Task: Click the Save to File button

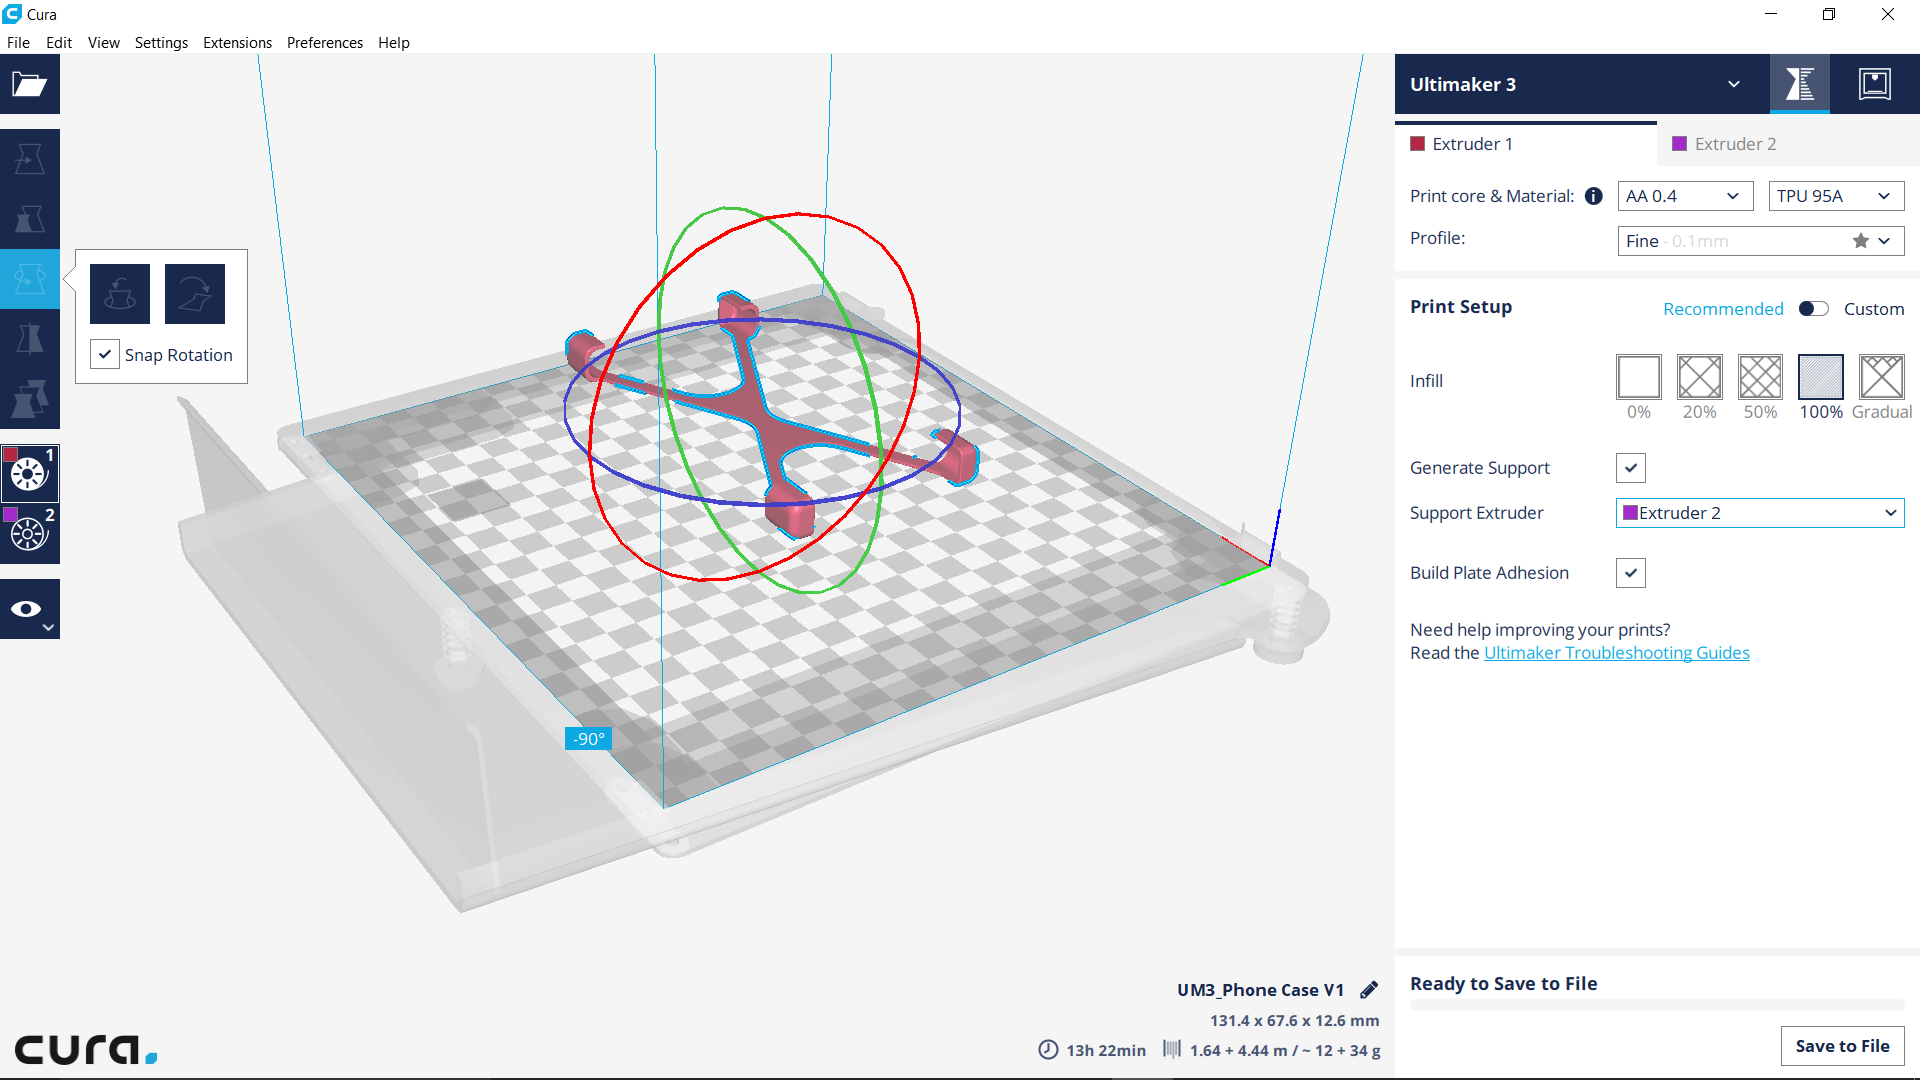Action: [1841, 1046]
